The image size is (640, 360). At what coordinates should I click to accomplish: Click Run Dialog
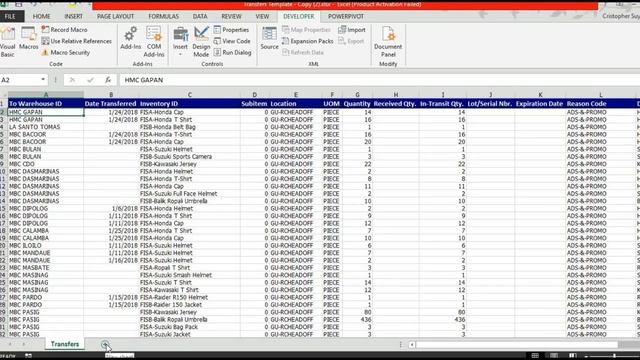tap(232, 53)
